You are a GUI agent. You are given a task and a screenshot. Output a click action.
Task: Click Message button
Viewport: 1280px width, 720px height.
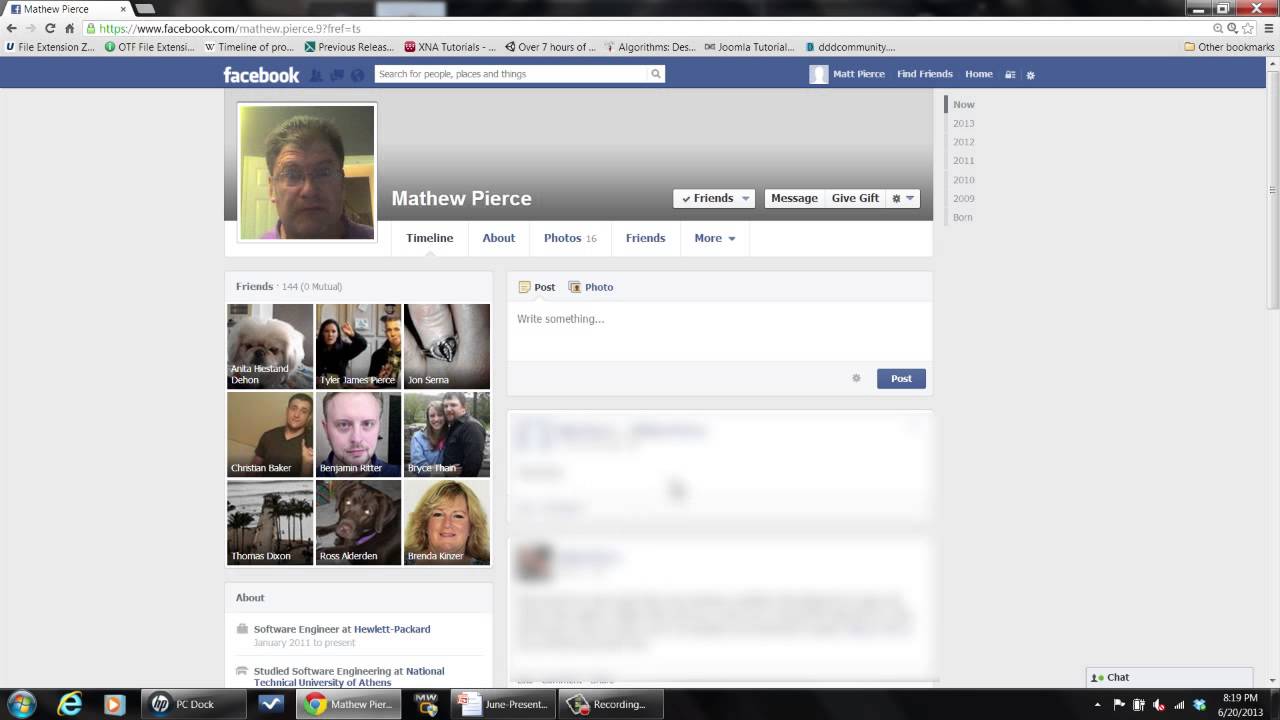pos(794,198)
